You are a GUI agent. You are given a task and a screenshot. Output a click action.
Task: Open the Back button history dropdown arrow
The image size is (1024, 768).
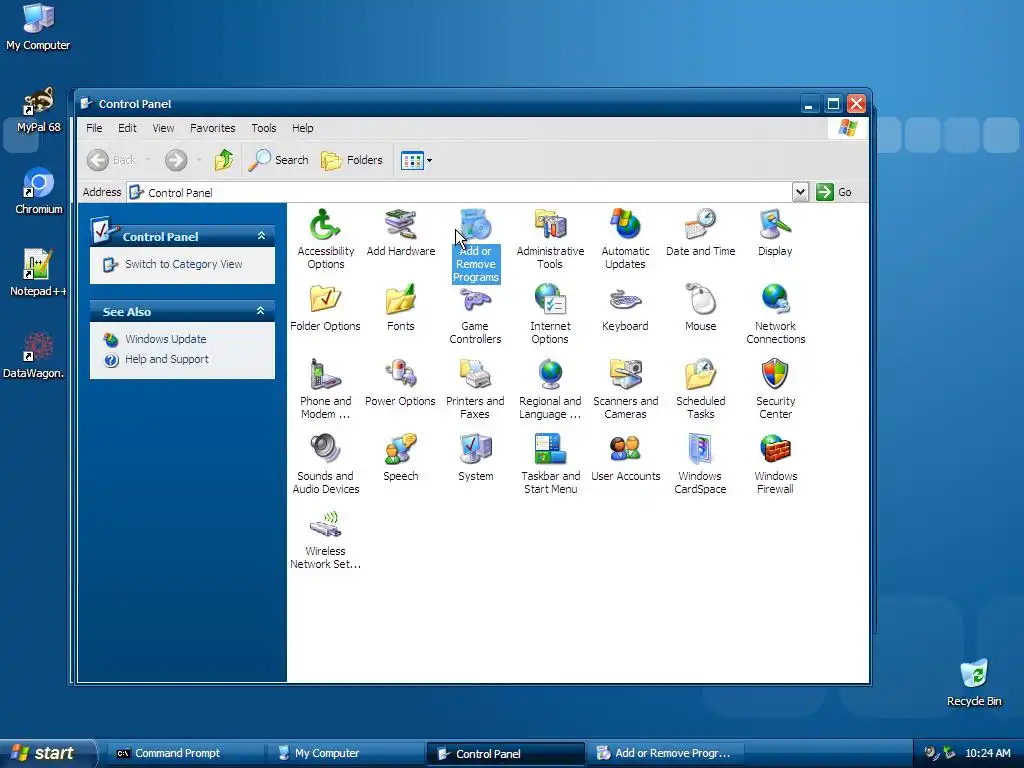pos(148,160)
